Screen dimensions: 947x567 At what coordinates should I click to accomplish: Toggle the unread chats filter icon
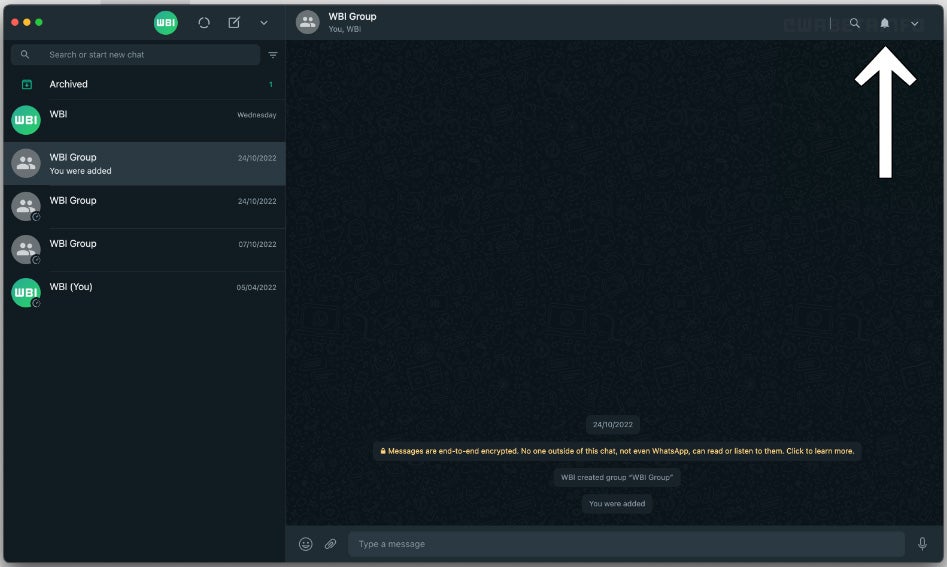[x=273, y=55]
